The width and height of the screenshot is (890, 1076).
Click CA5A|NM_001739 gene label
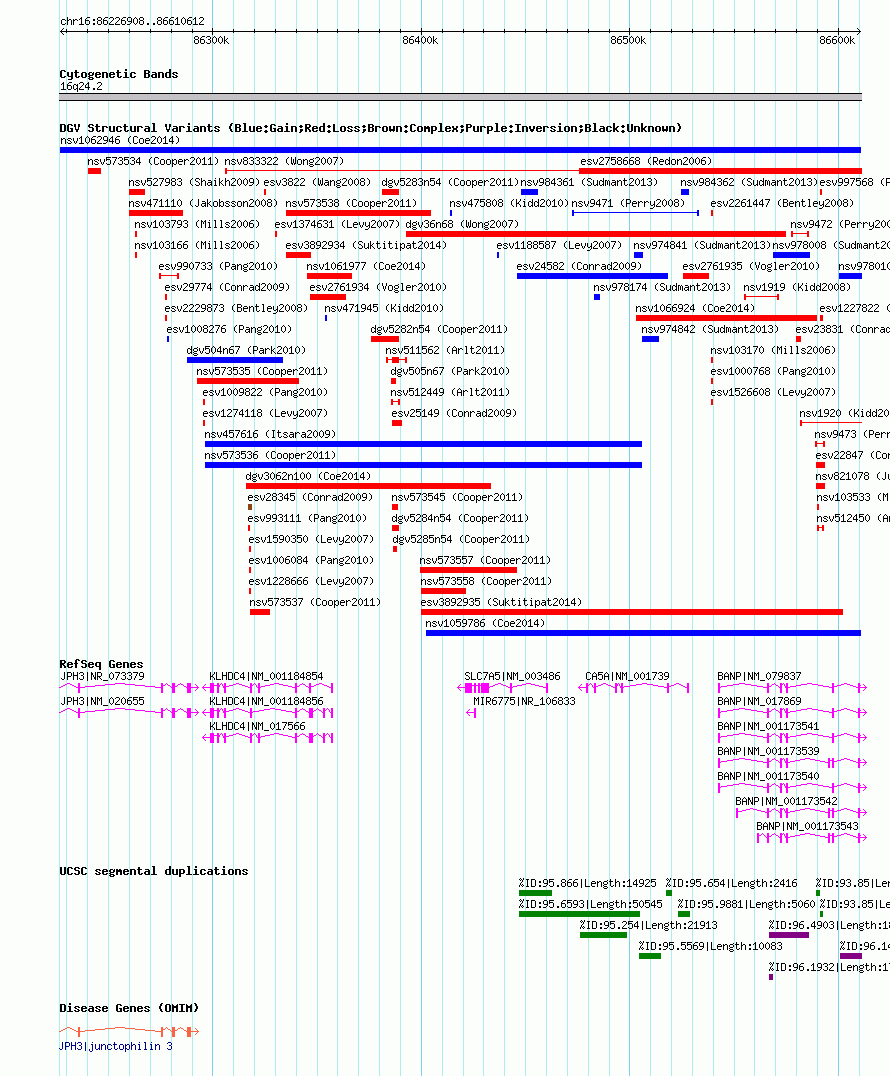click(x=627, y=677)
